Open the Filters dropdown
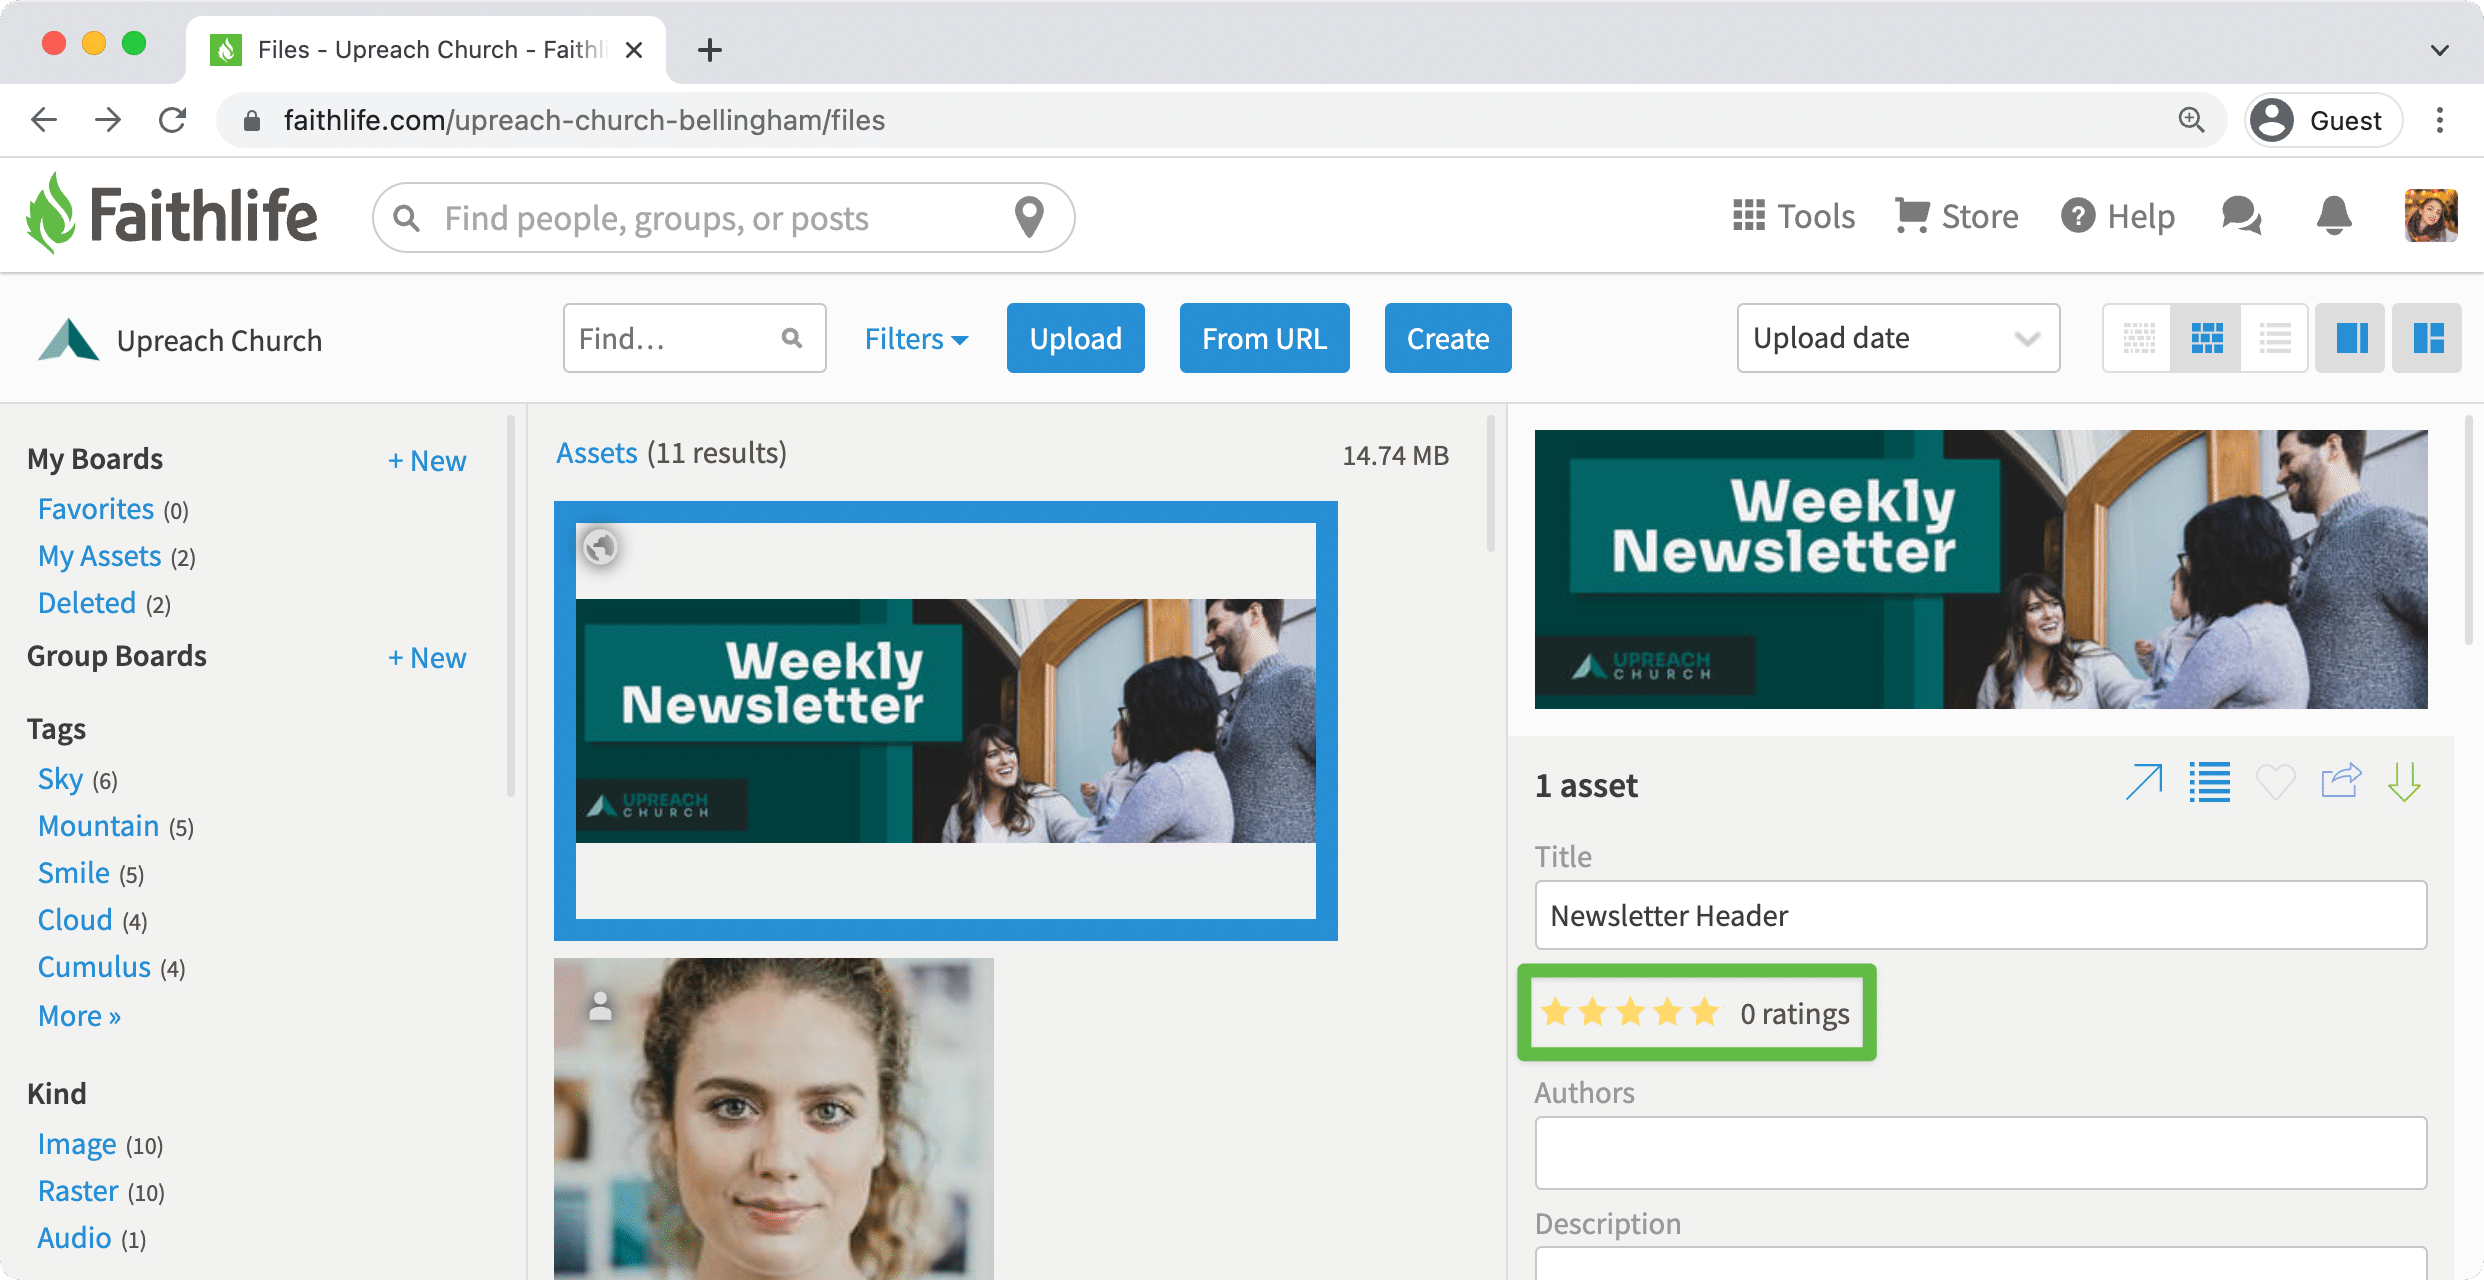 click(x=916, y=339)
